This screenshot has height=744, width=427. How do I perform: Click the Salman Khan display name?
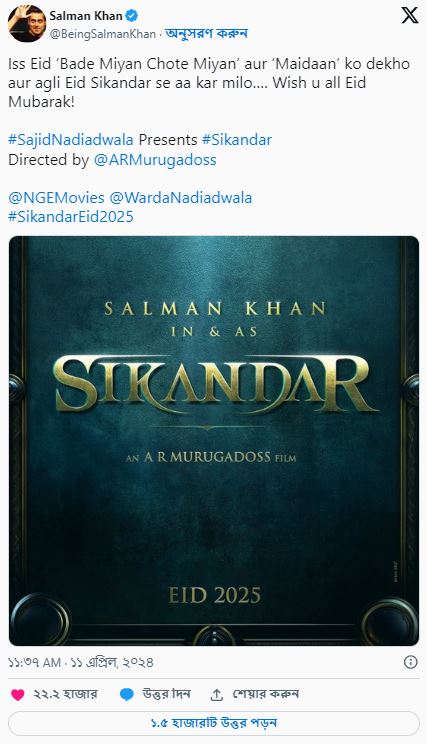click(x=86, y=16)
